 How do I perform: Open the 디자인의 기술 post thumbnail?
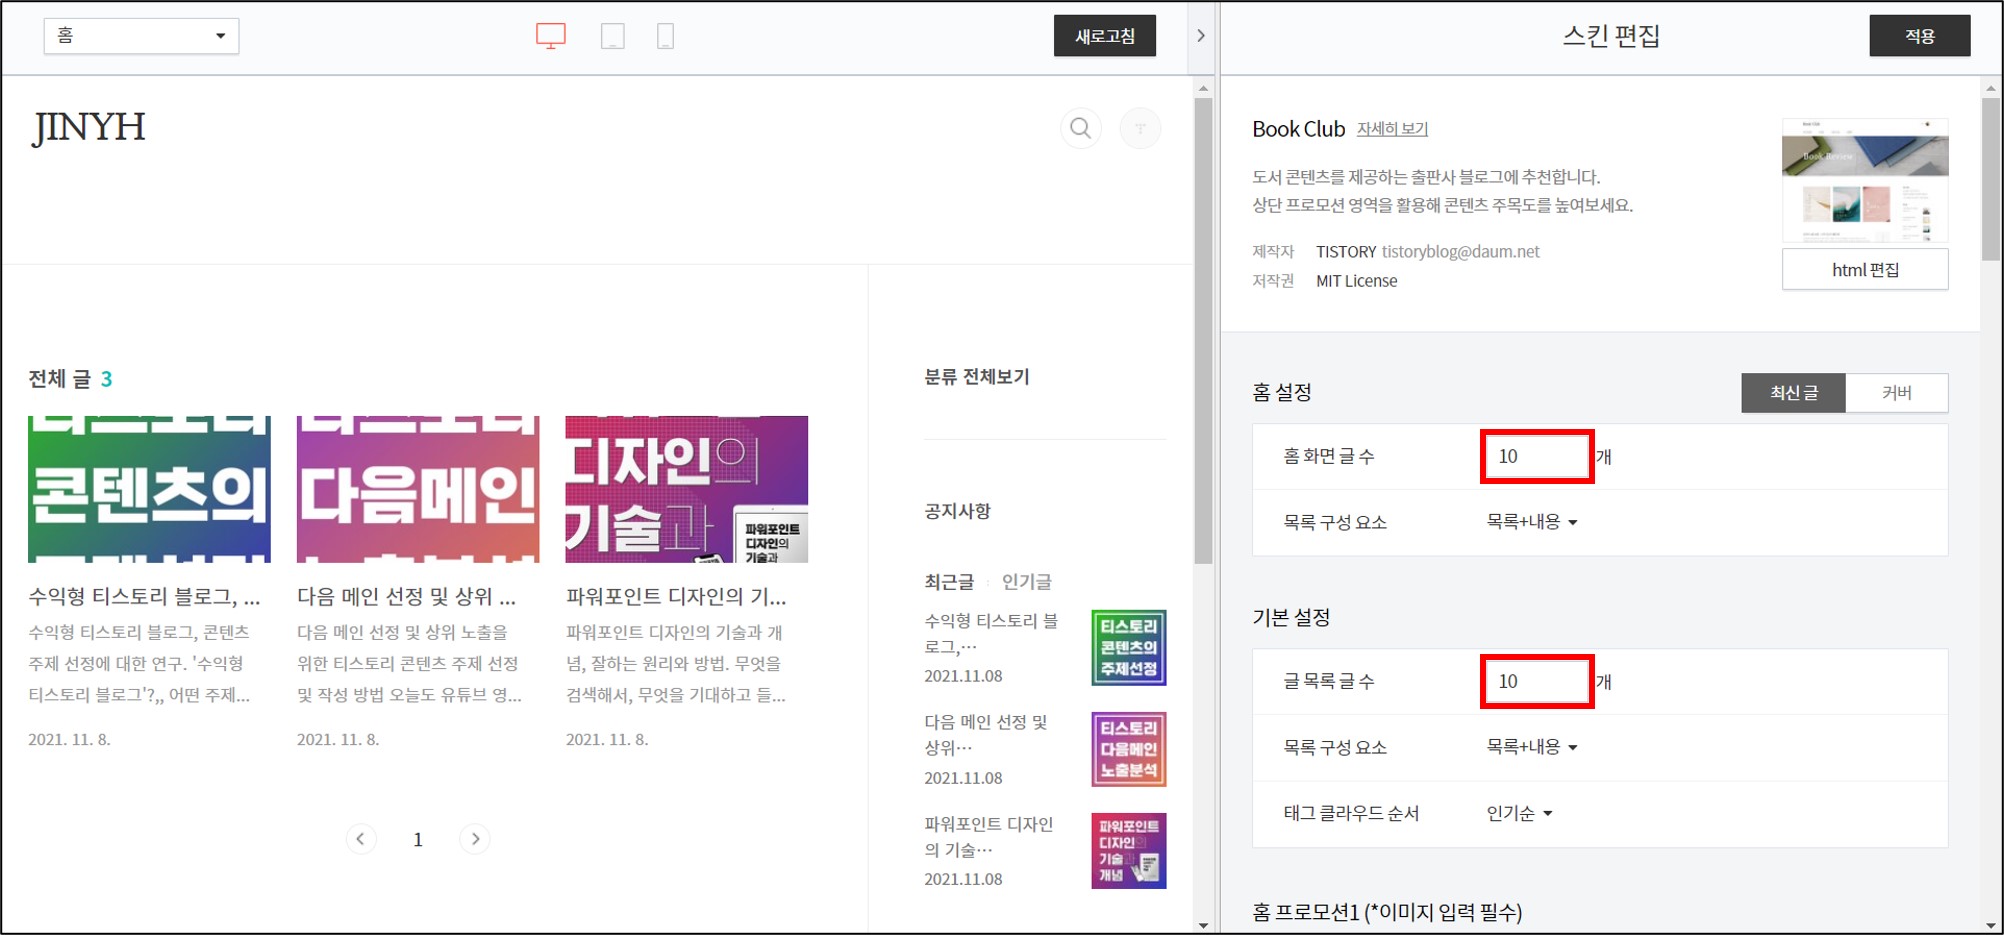click(x=687, y=489)
